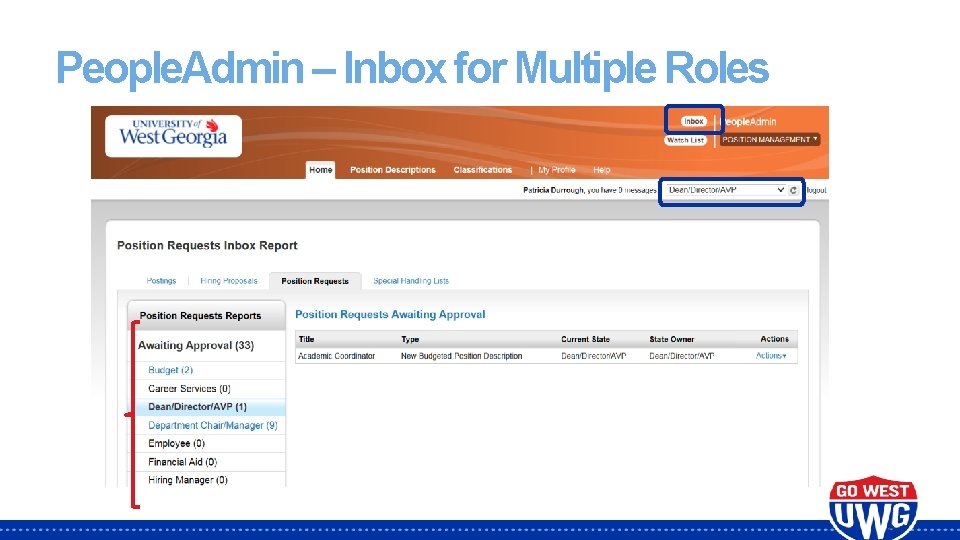Click New Budgeted Position Description cell
The width and height of the screenshot is (960, 540).
click(461, 356)
